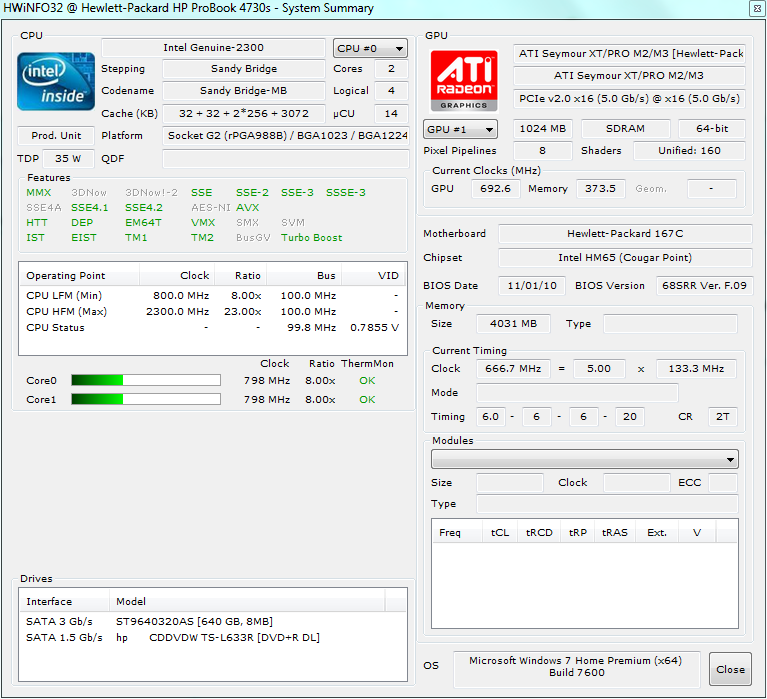Click the Model column header in Drives
The height and width of the screenshot is (699, 767).
pos(247,601)
